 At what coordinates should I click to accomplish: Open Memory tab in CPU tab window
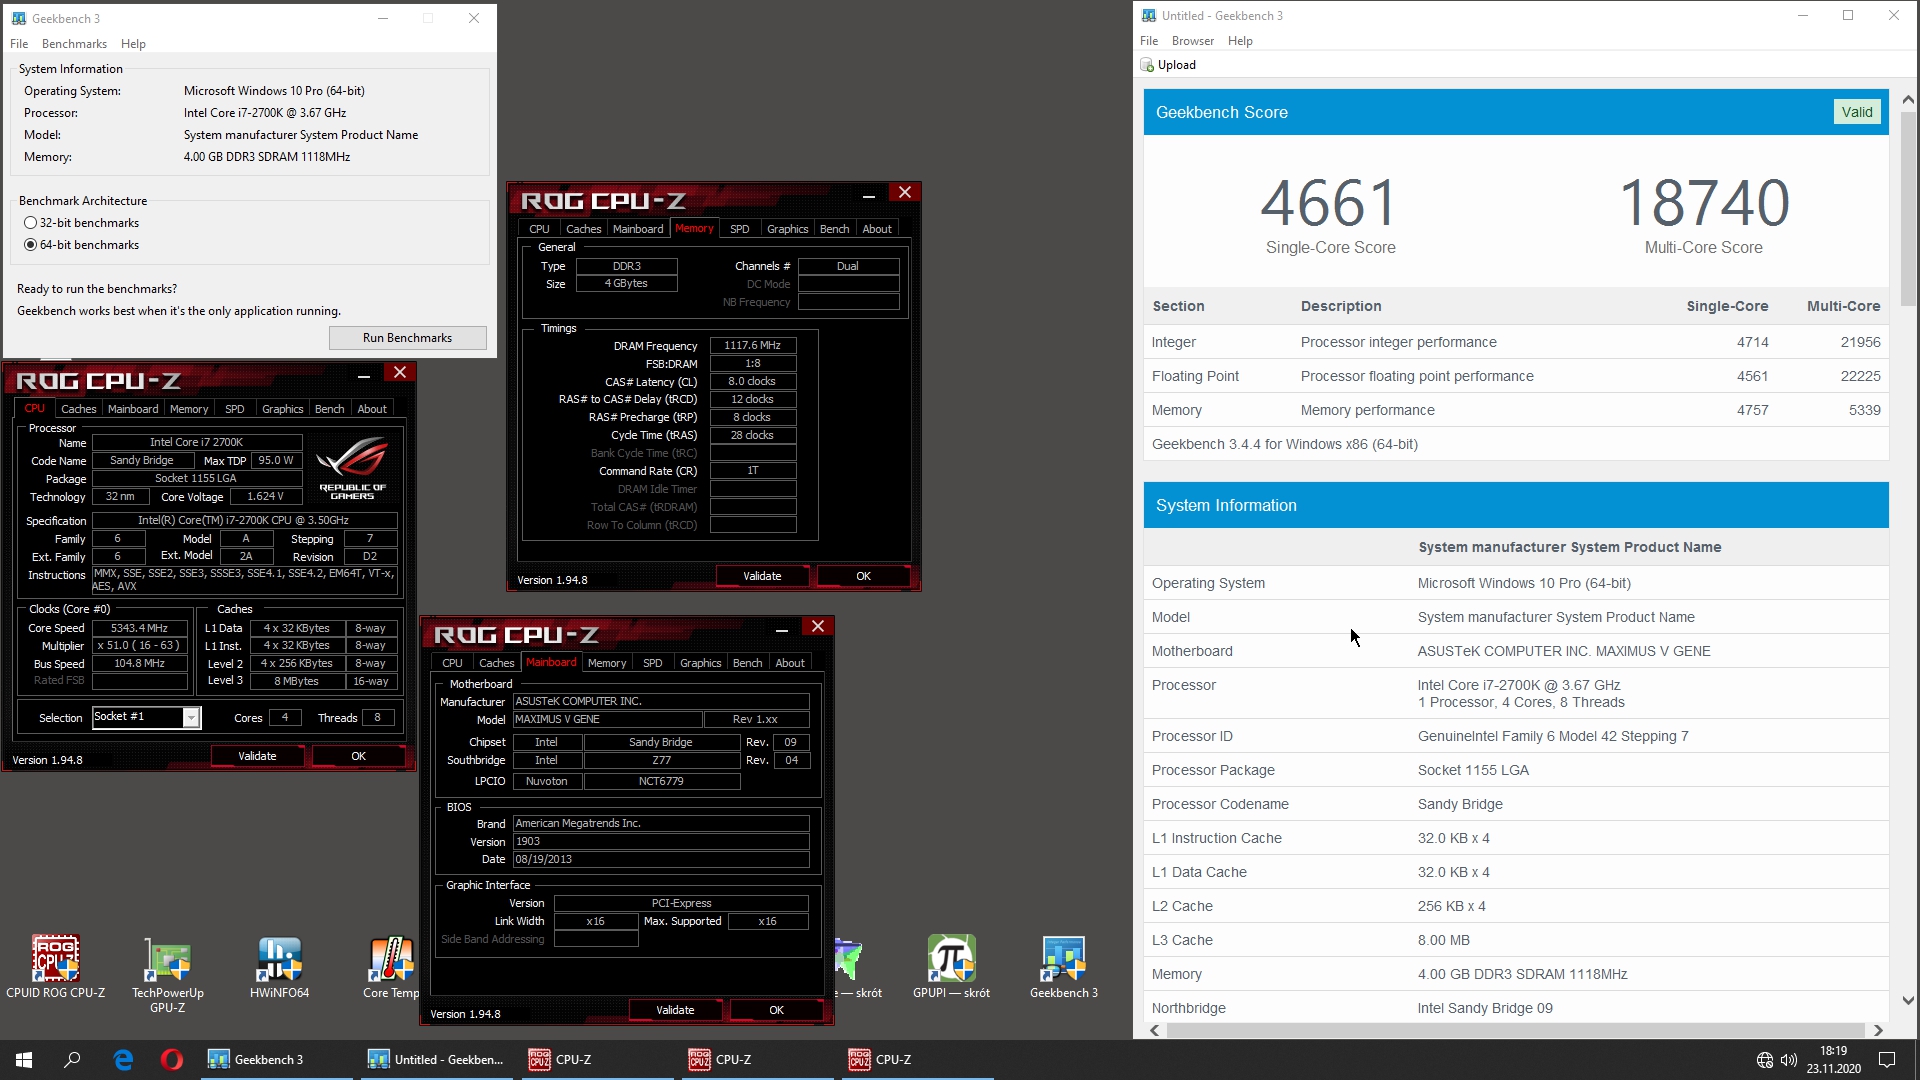click(x=189, y=409)
